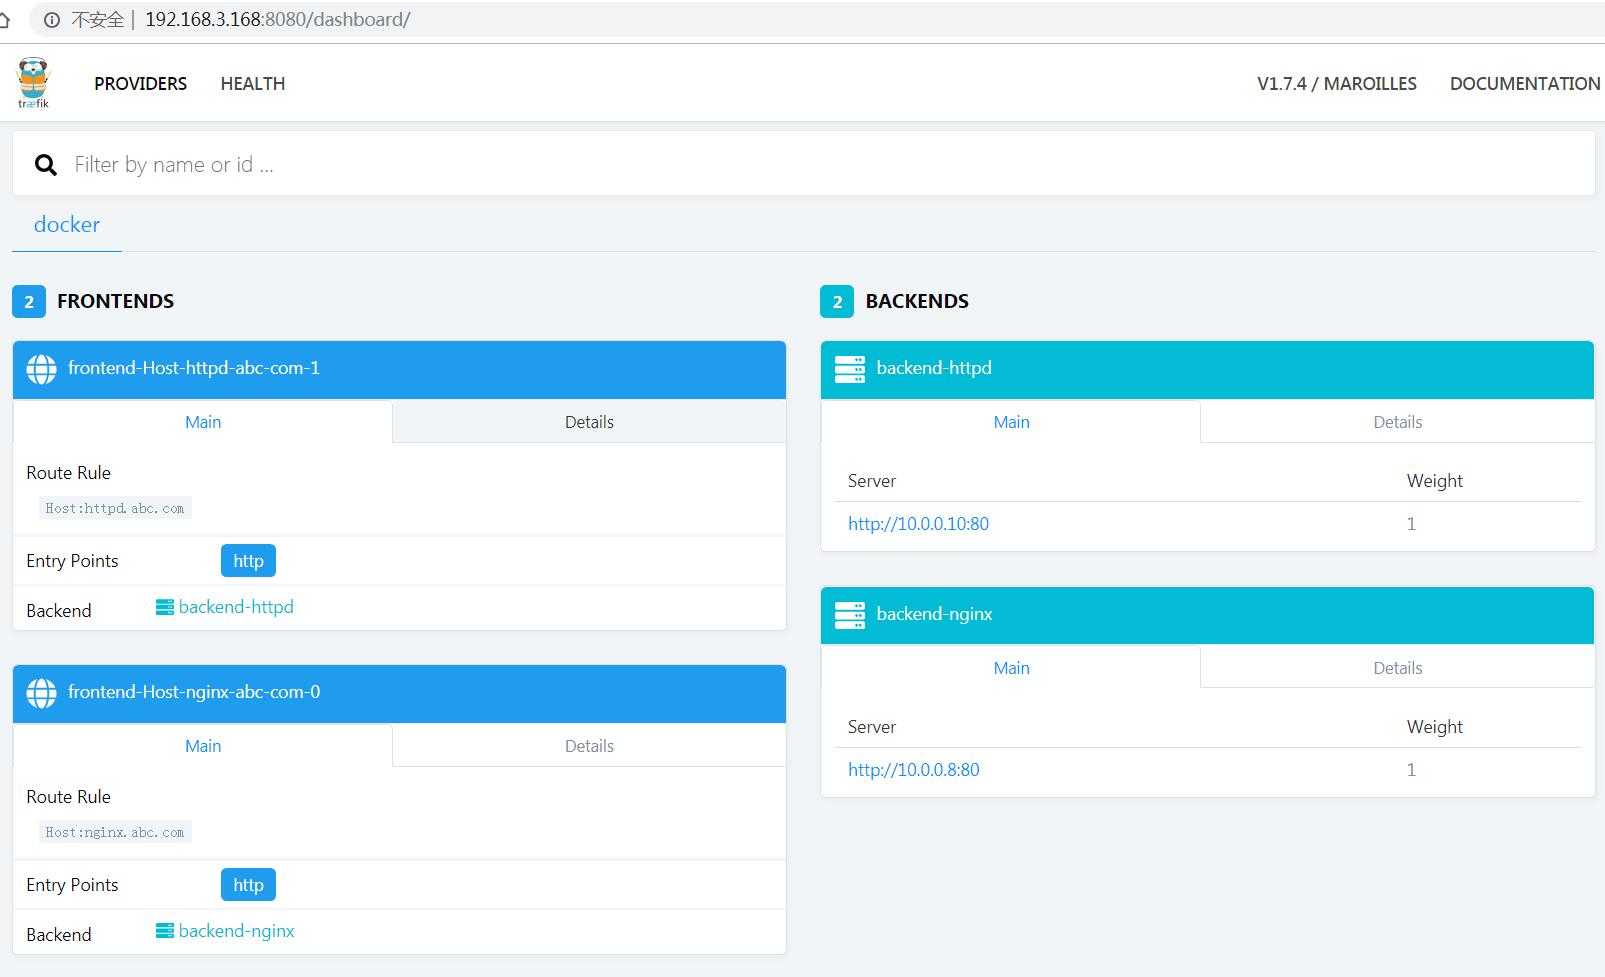Open server link http://10.0.0.10:80

coord(918,524)
